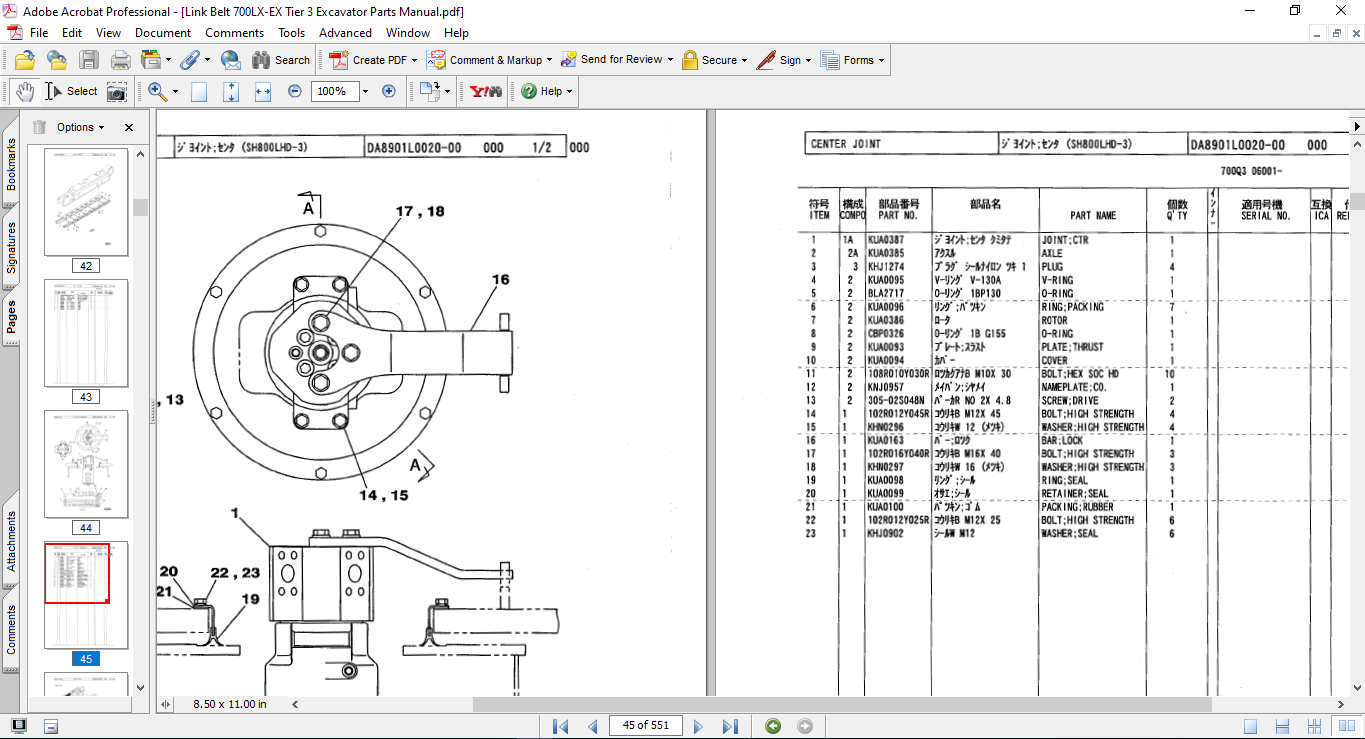
Task: Click the Print icon
Action: 119,60
